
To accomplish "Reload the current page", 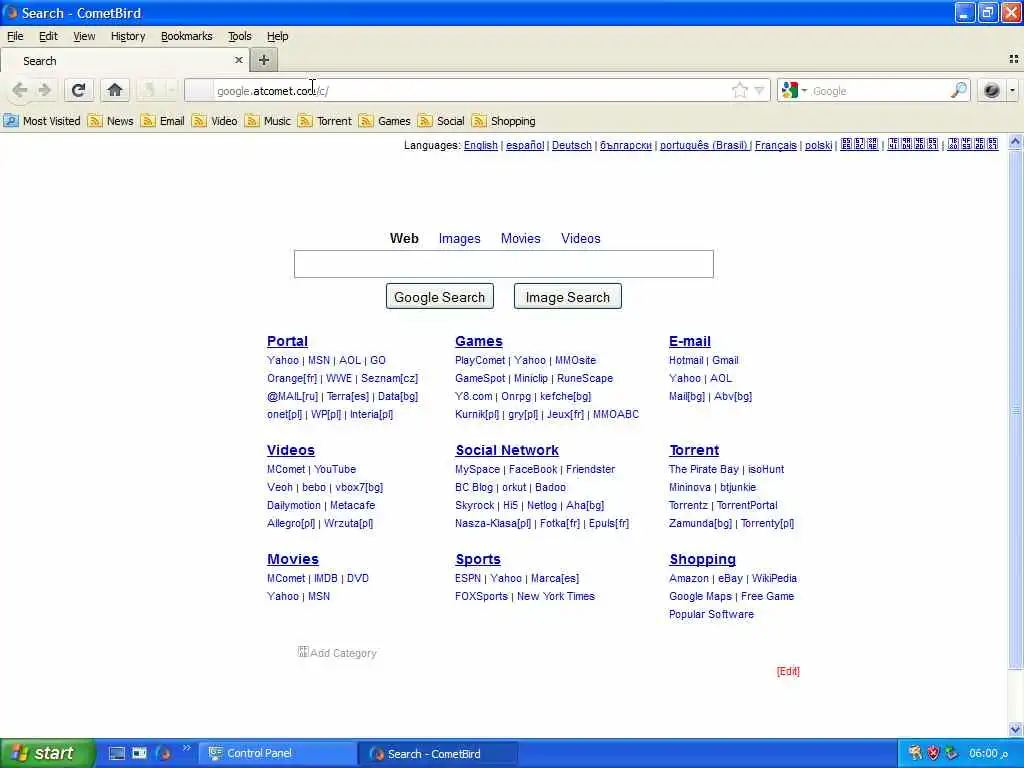I will pyautogui.click(x=78, y=90).
